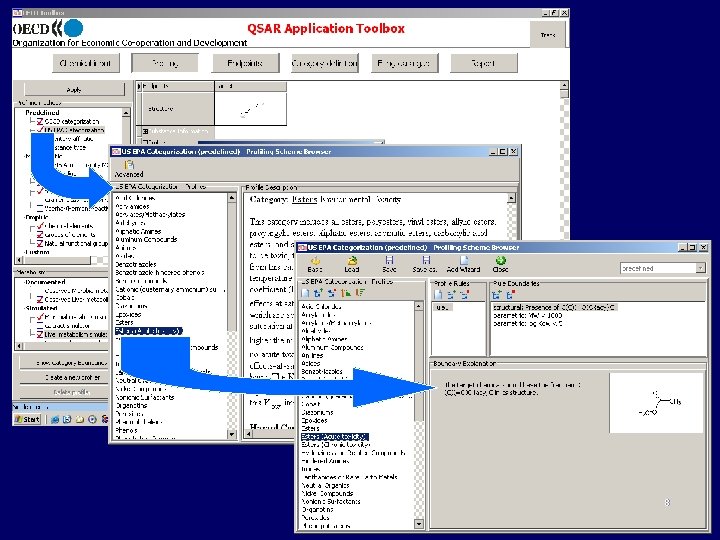The image size is (720, 540).
Task: Click up arrow of middle Profiles list scrollbar
Action: [x=232, y=198]
